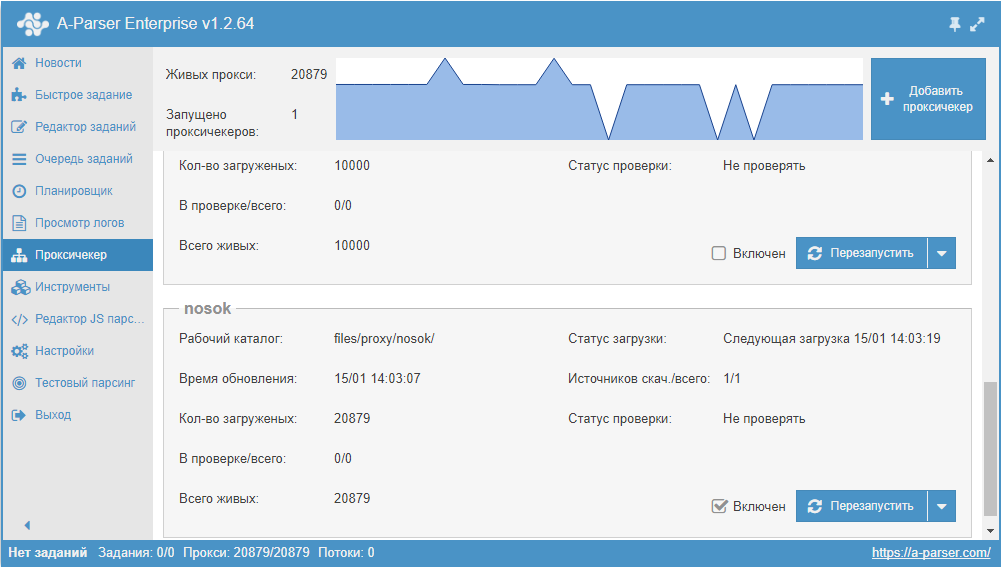Viewport: 1001px width, 567px height.
Task: Click the cubes icon beside Инструменты
Action: (x=20, y=287)
